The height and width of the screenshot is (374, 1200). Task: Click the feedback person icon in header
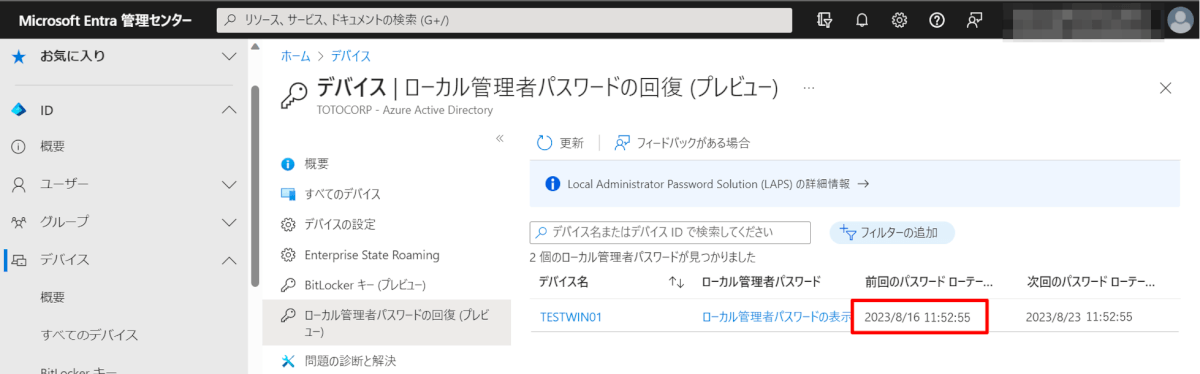975,20
